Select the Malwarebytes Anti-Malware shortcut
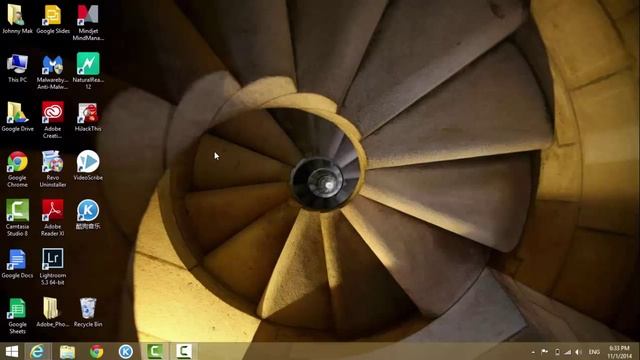Screen dimensions: 640x360 (x=53, y=71)
